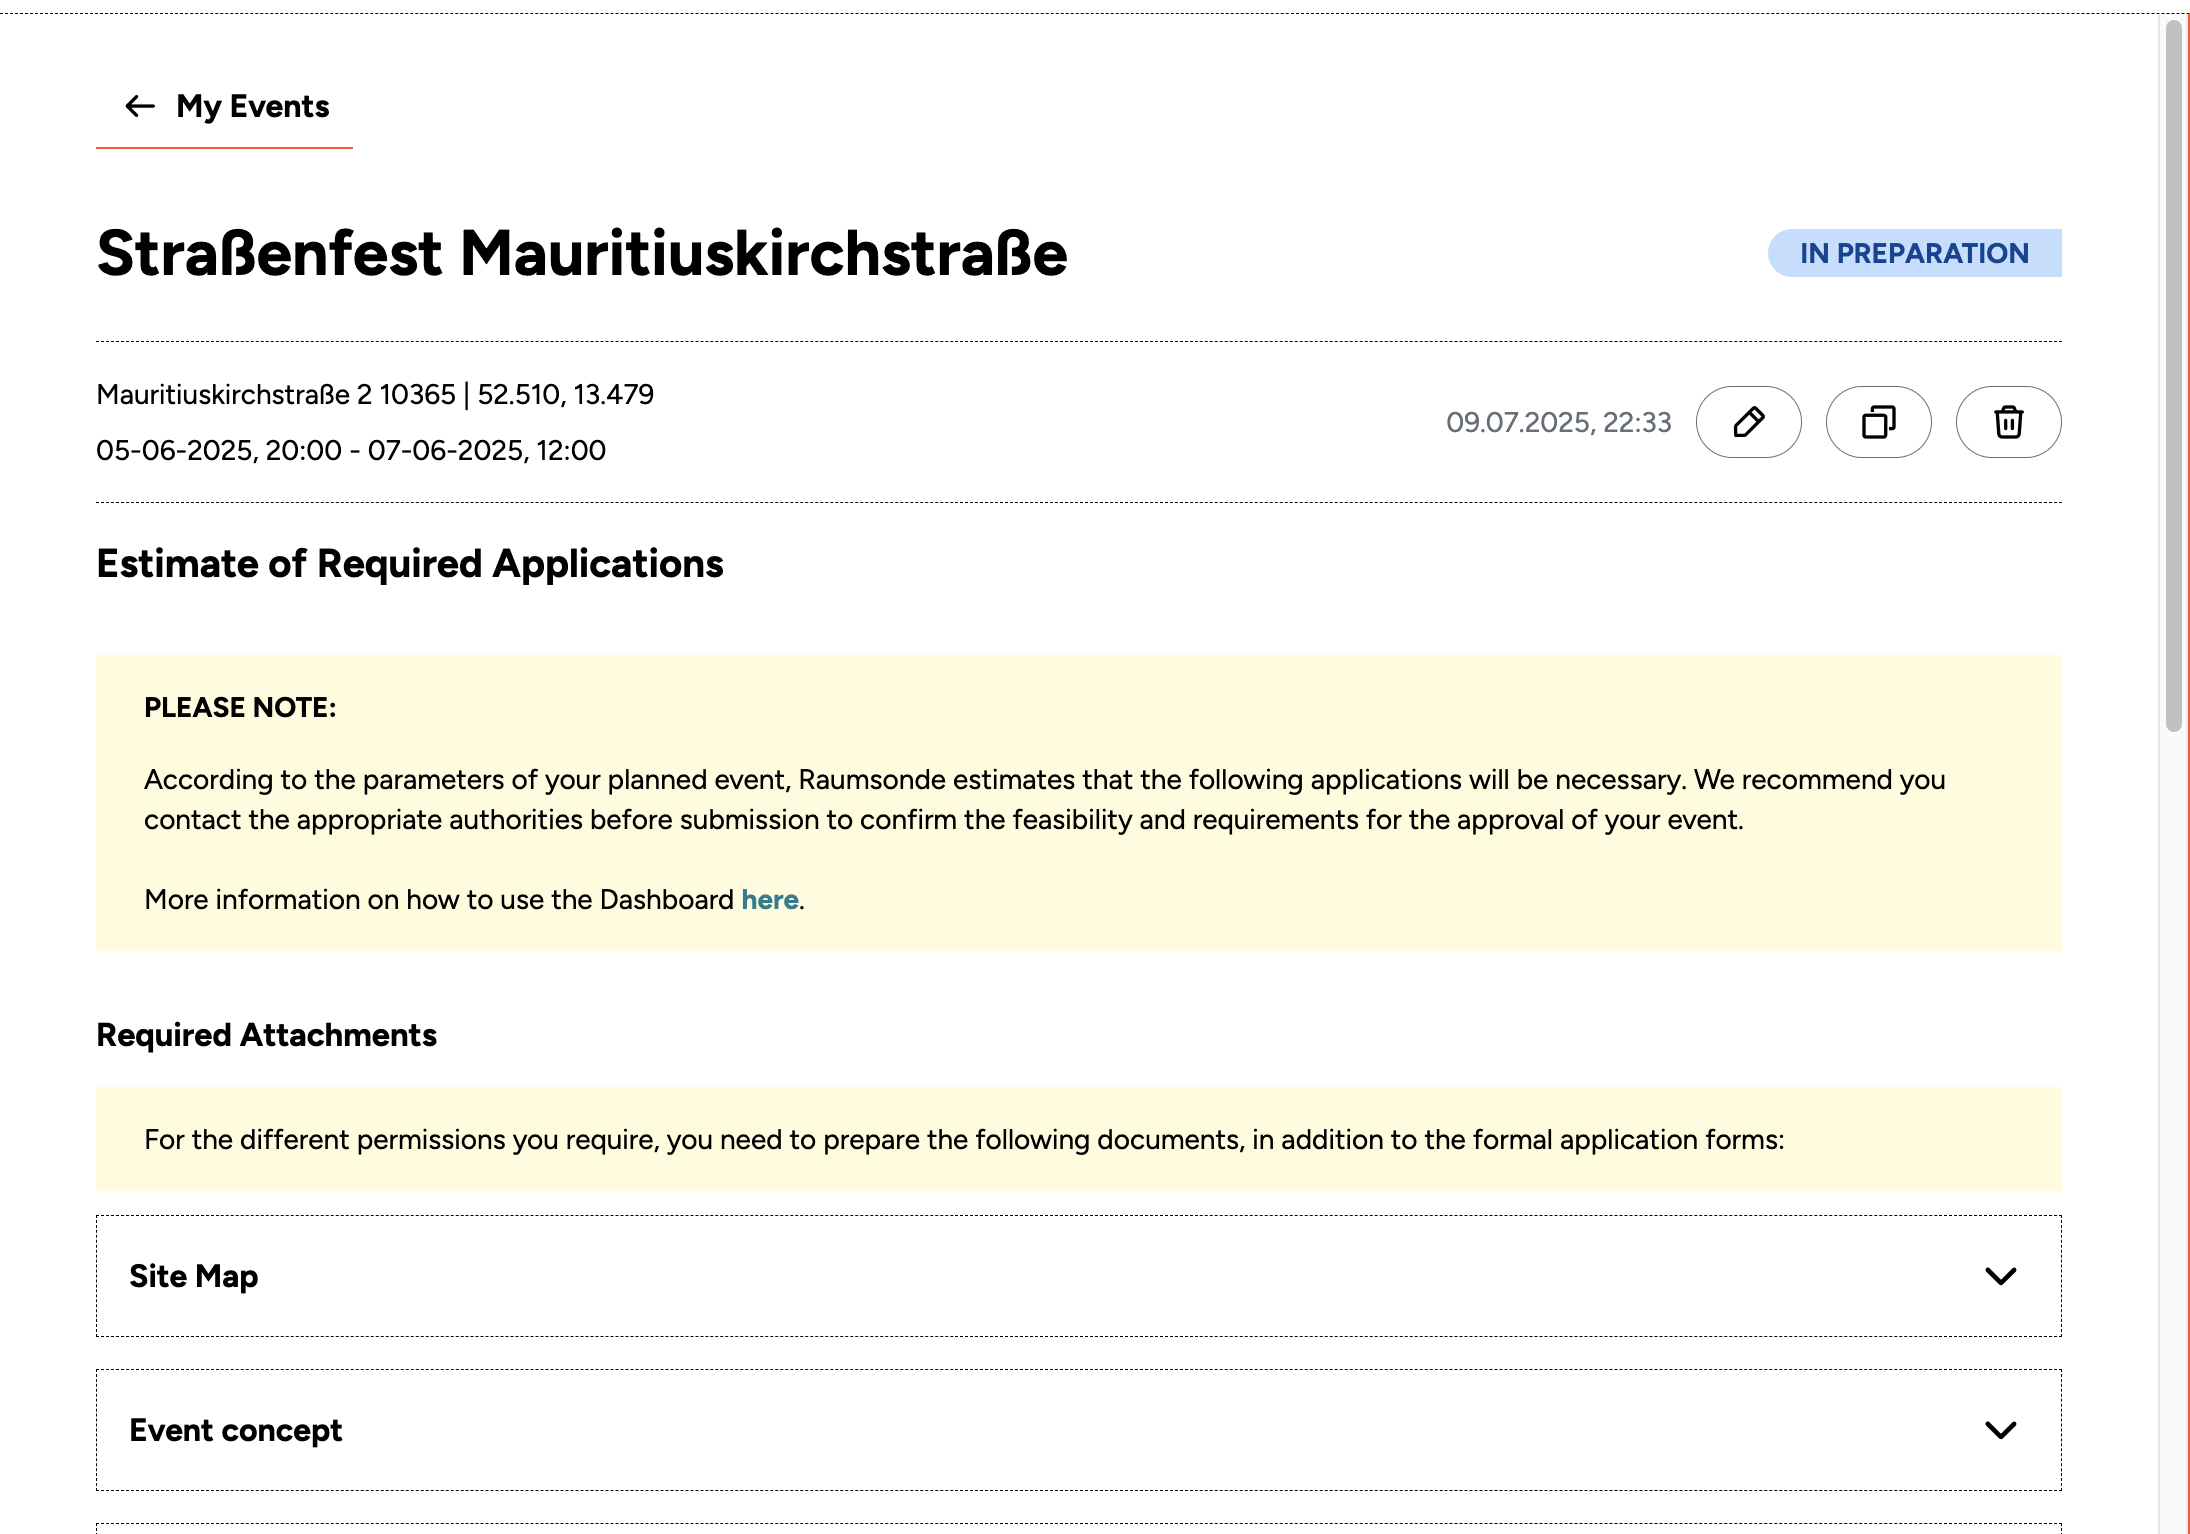Go back to My Events
This screenshot has height=1534, width=2190.
(252, 106)
